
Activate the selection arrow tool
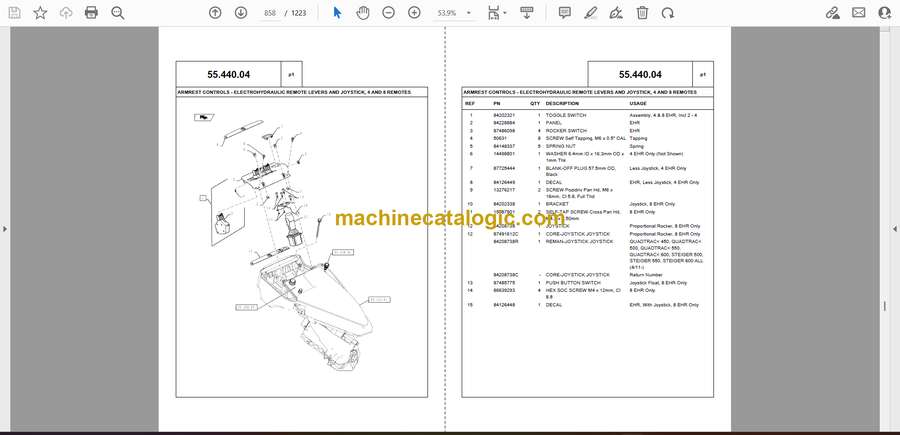point(338,13)
